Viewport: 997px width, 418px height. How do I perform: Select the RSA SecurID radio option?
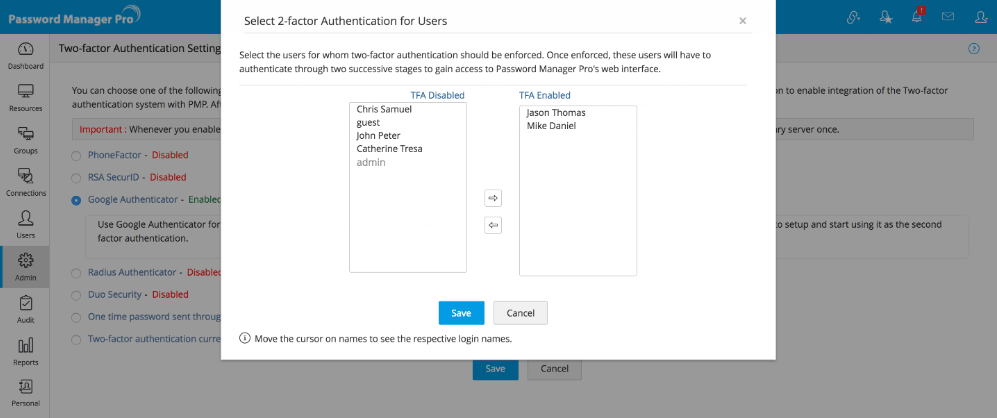pyautogui.click(x=77, y=177)
